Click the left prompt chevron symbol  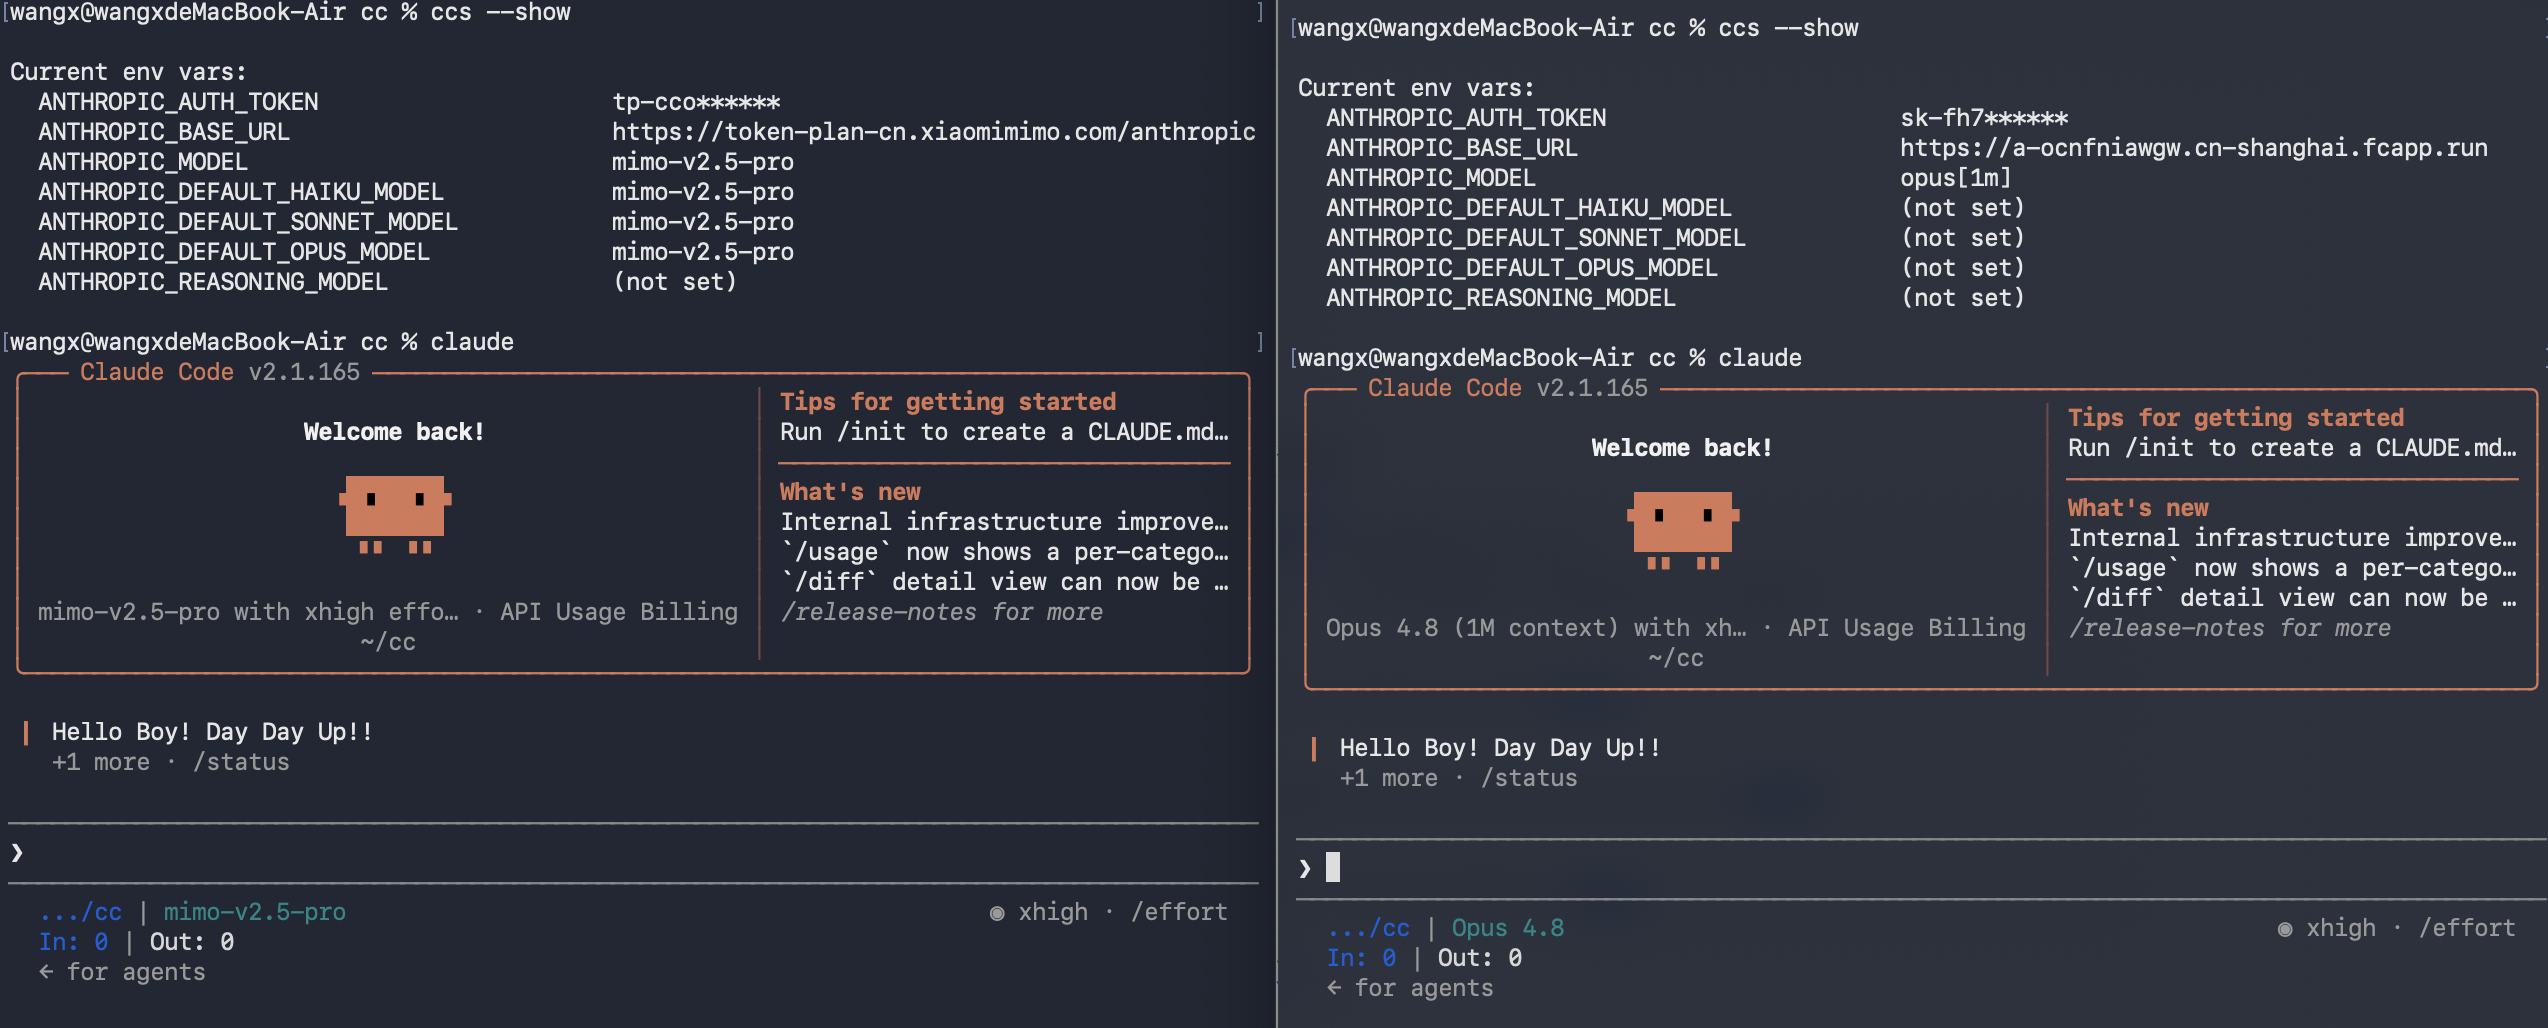(17, 852)
